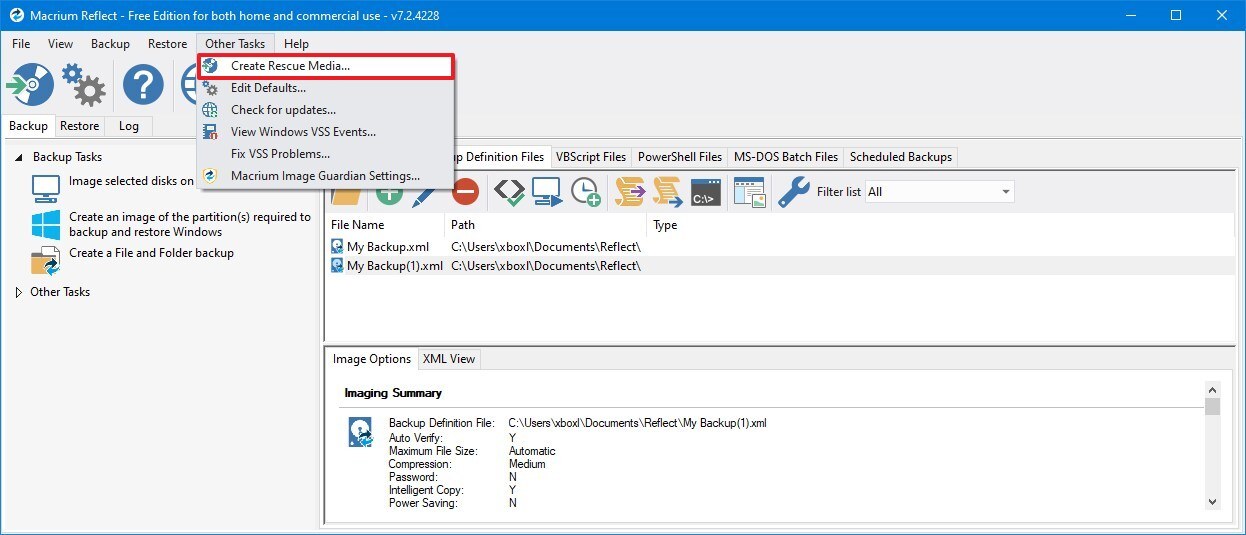Choose Check for updates menu entry

pos(326,110)
